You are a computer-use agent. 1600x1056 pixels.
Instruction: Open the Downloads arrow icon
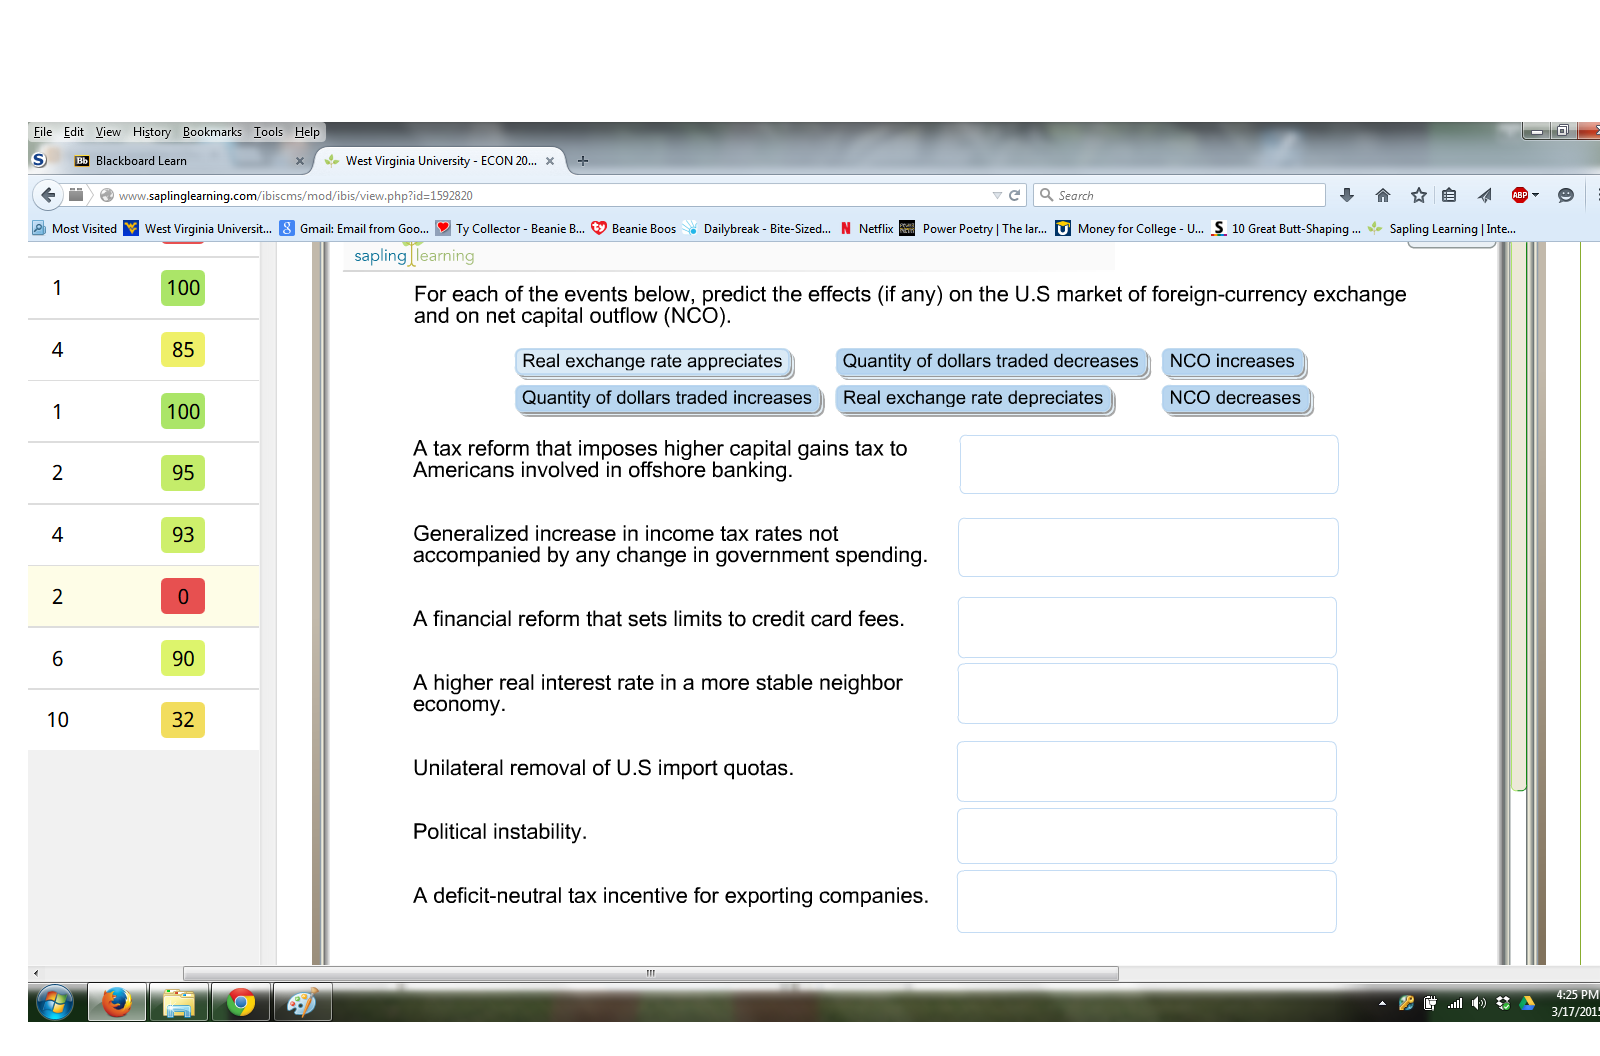tap(1347, 195)
